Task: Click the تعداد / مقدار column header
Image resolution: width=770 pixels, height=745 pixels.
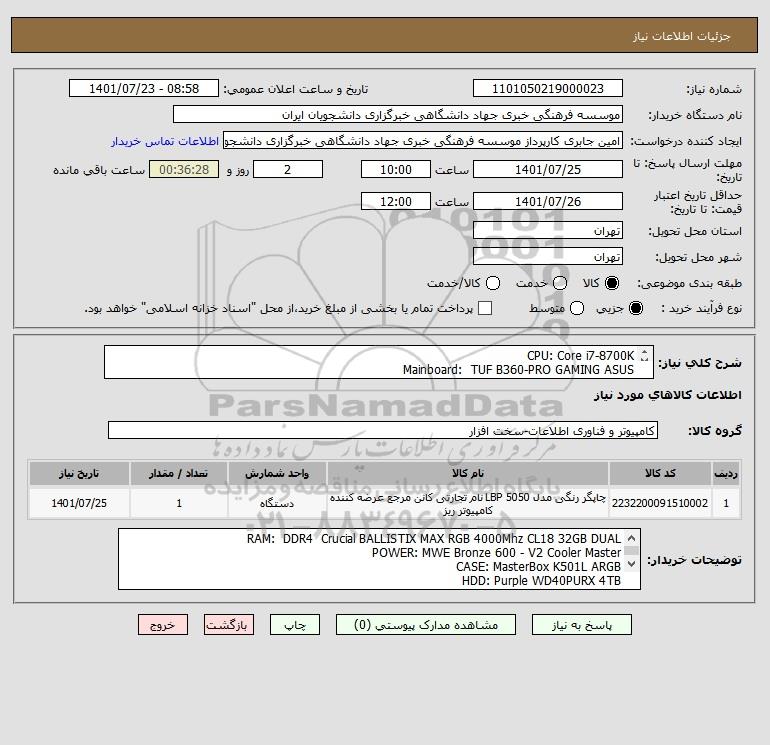Action: pyautogui.click(x=179, y=473)
